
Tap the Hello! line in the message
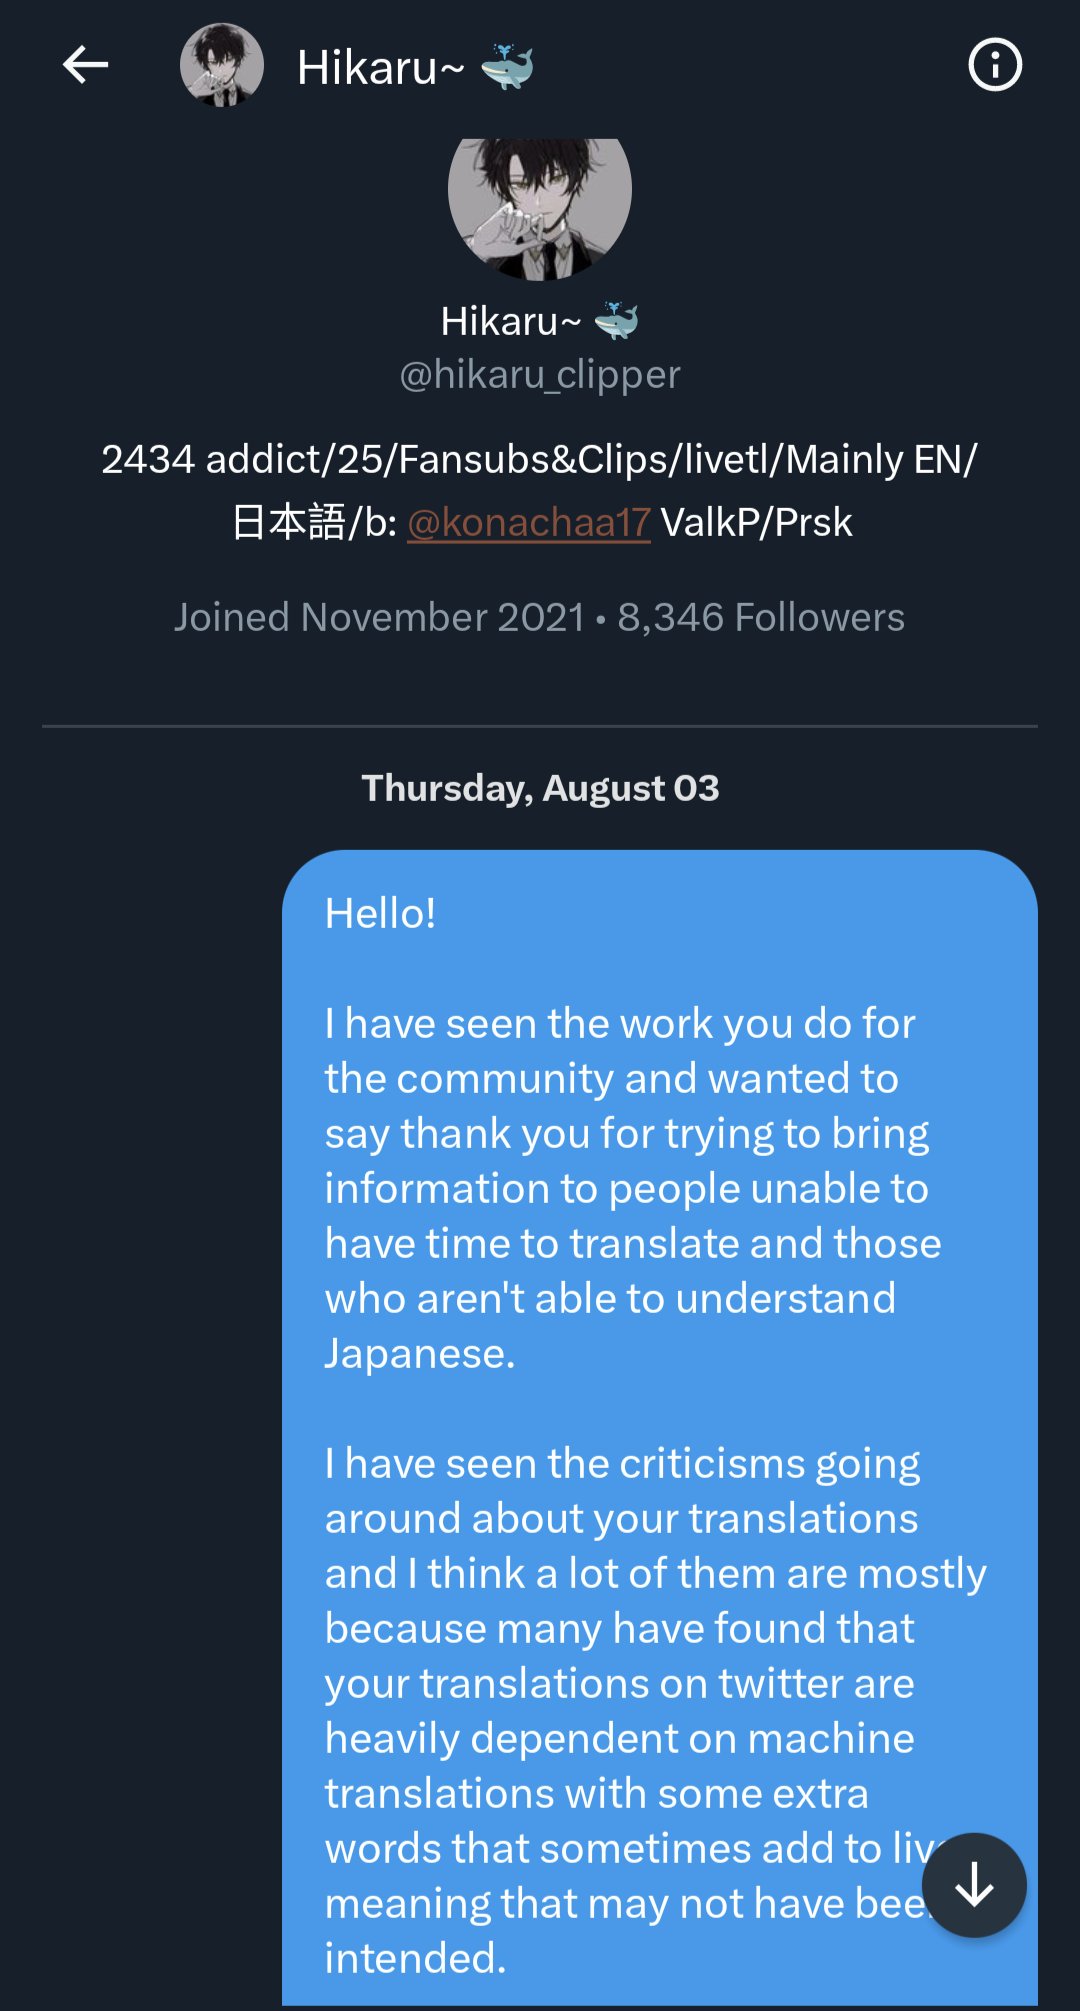tap(380, 913)
